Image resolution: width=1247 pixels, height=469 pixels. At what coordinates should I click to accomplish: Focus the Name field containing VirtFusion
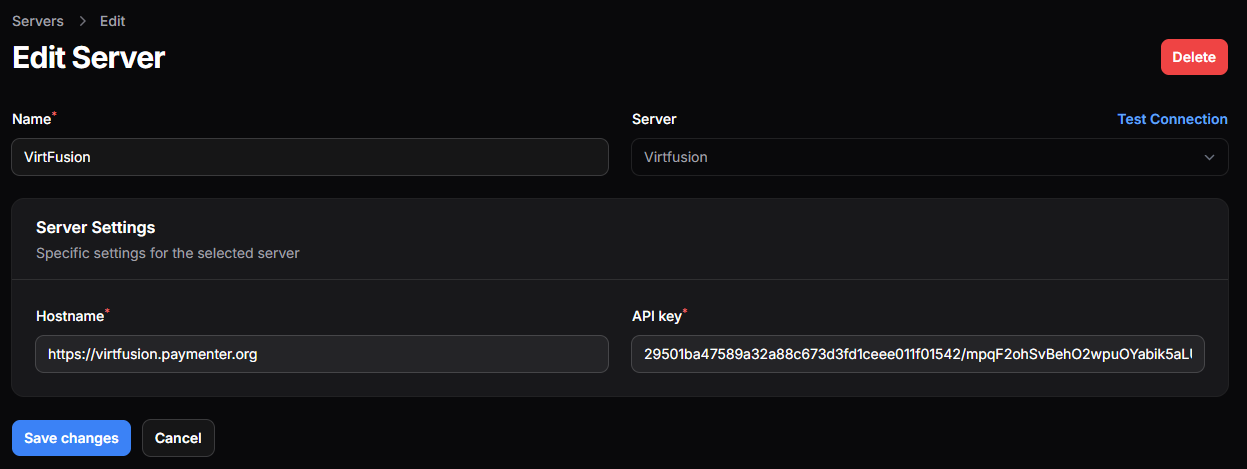(310, 157)
